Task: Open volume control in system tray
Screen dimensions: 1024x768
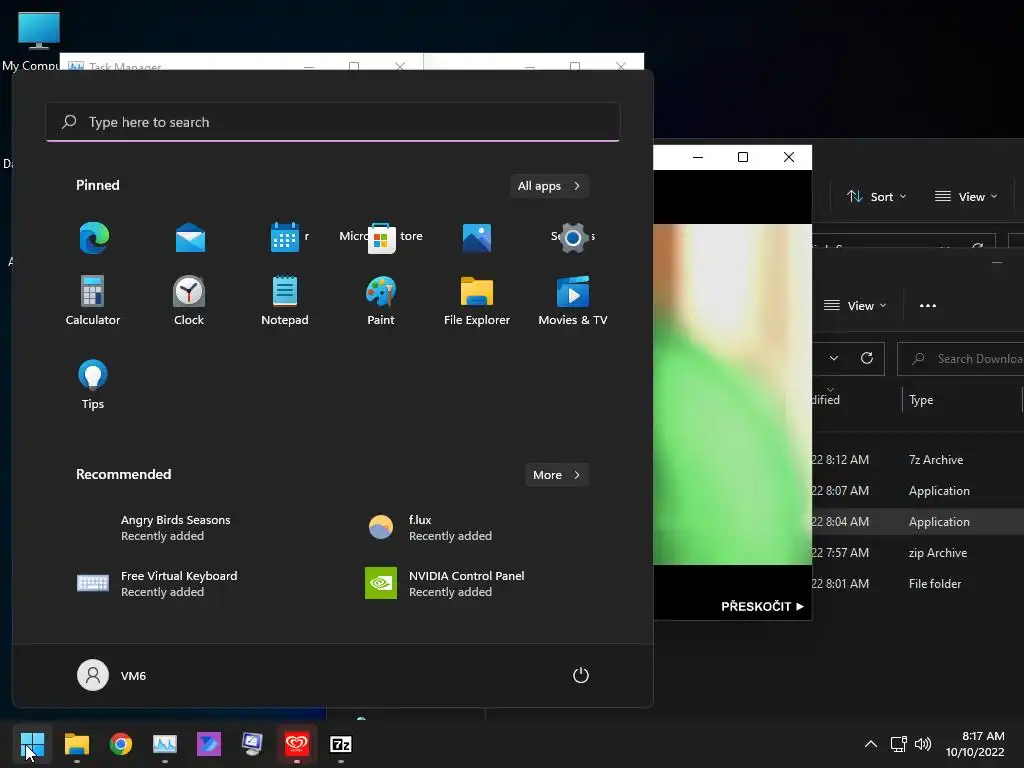Action: pyautogui.click(x=923, y=744)
